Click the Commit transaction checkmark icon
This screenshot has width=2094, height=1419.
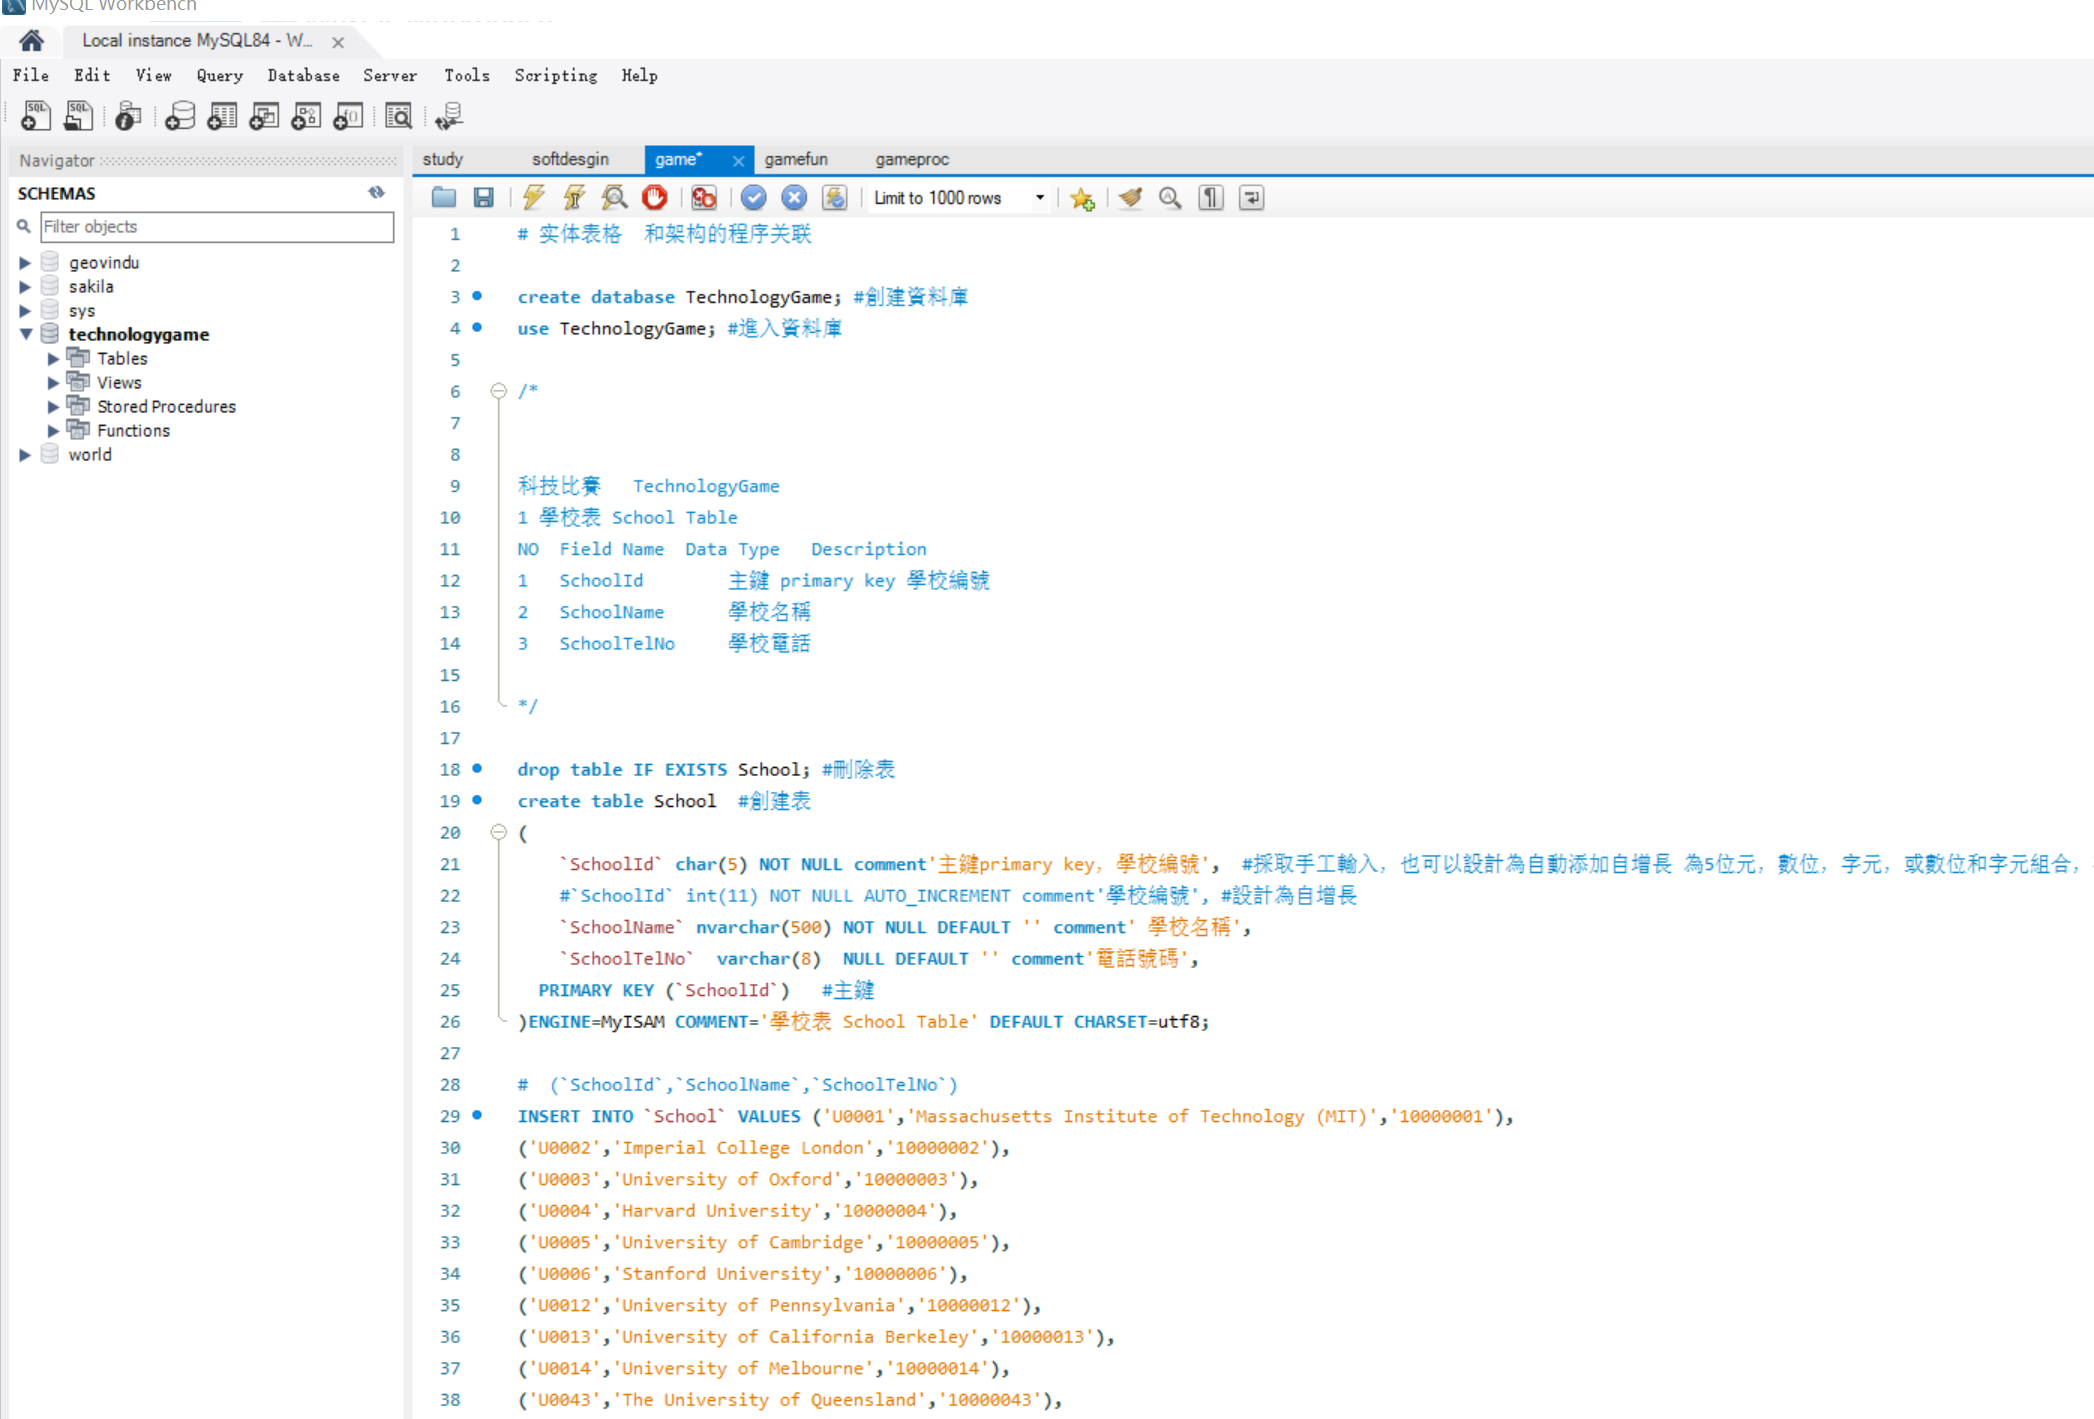point(754,198)
